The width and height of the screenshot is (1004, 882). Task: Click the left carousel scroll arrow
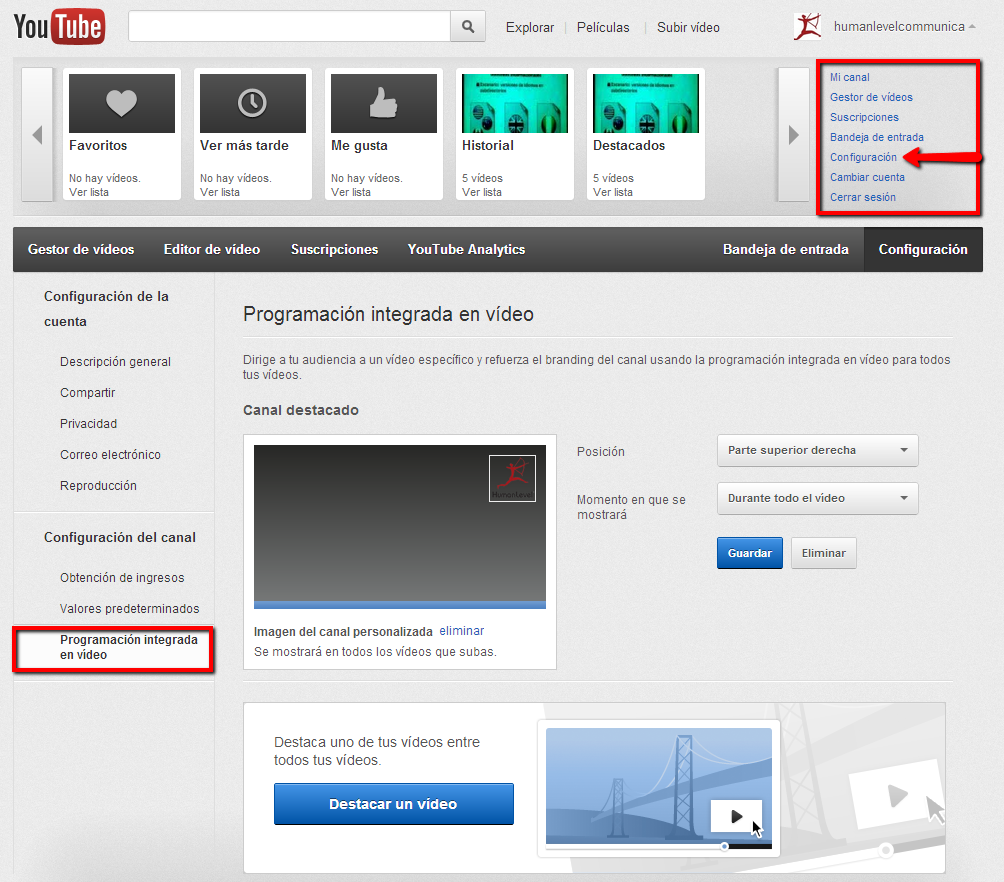coord(36,134)
